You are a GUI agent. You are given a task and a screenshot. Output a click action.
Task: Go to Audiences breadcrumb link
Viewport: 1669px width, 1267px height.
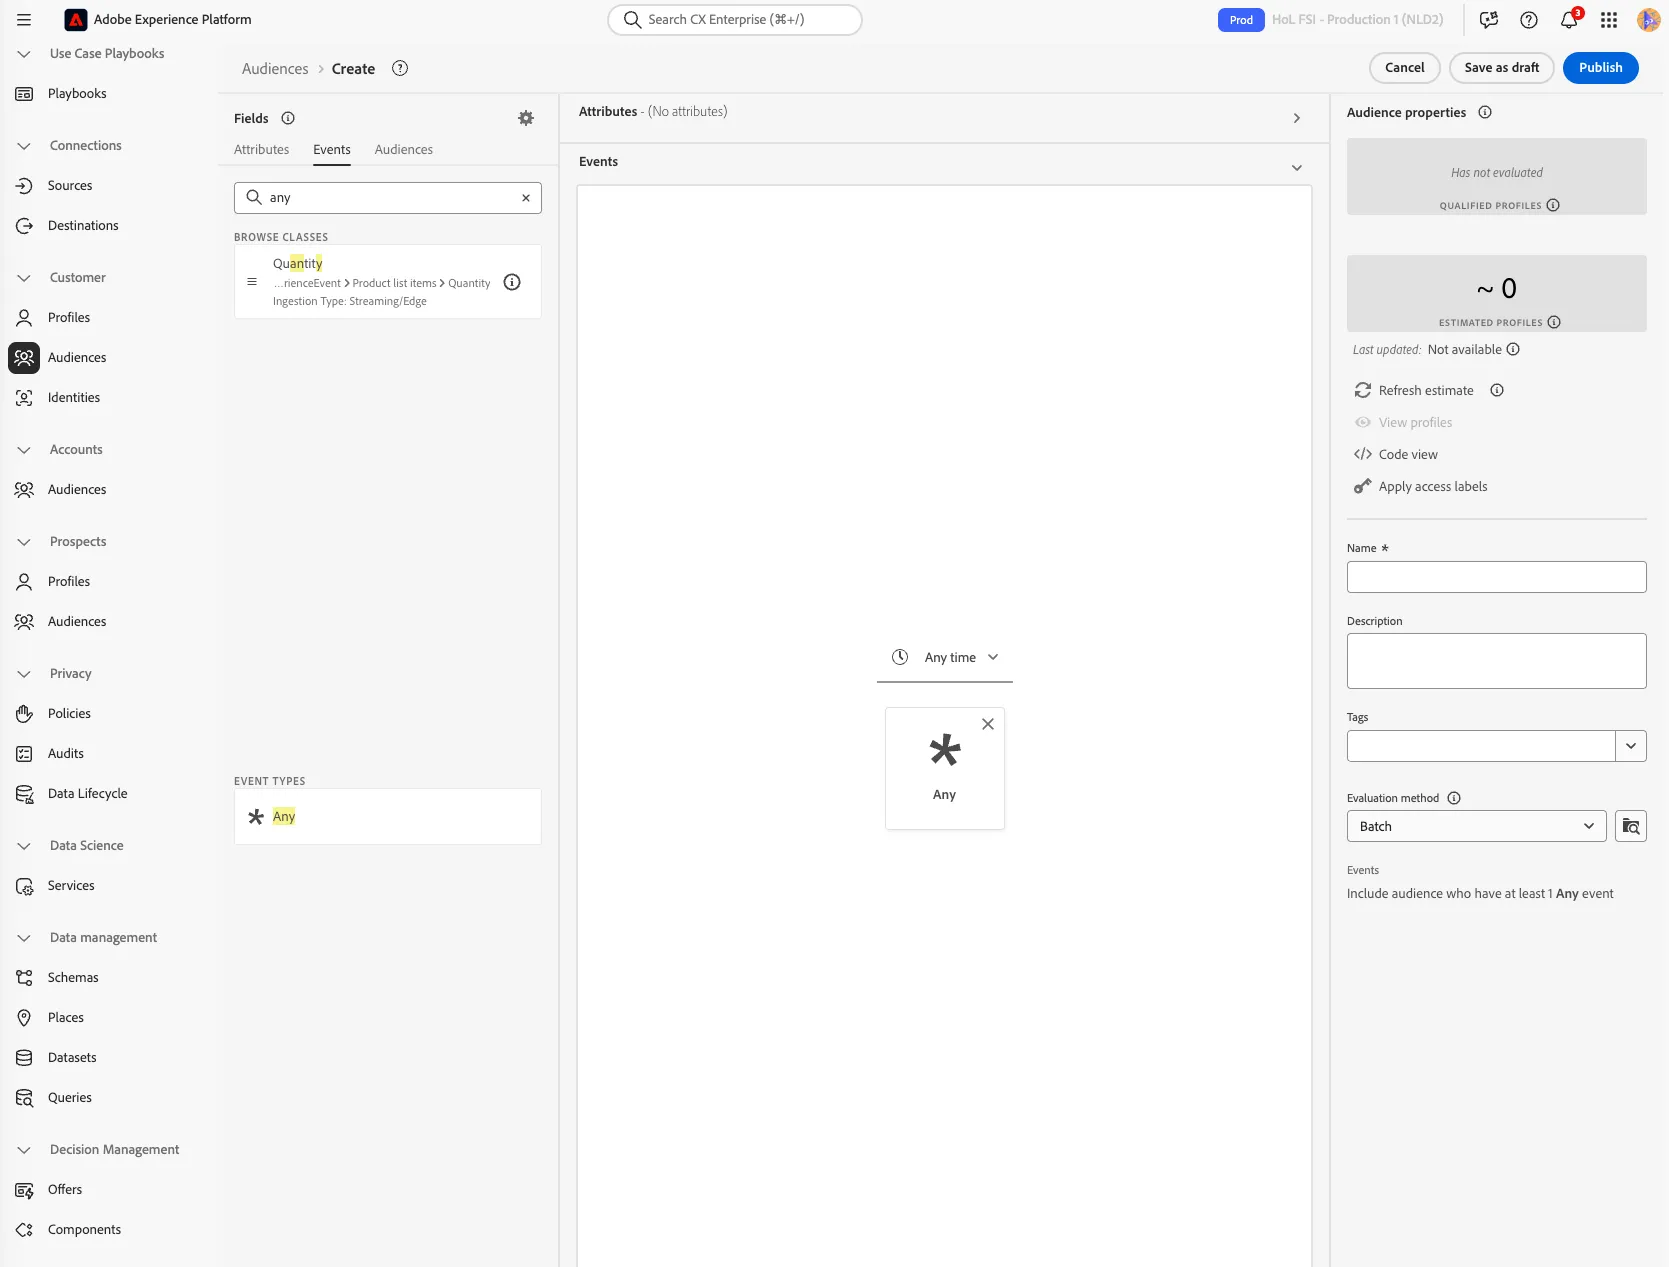click(x=275, y=69)
